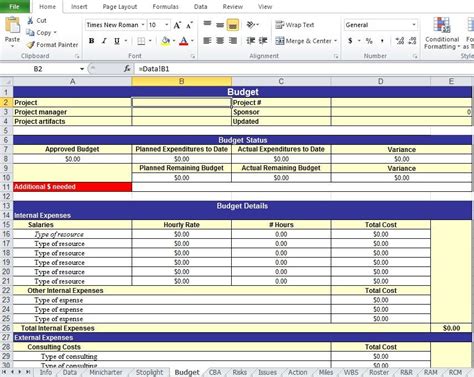
Task: Toggle Bottom Align button
Action: tap(232, 25)
